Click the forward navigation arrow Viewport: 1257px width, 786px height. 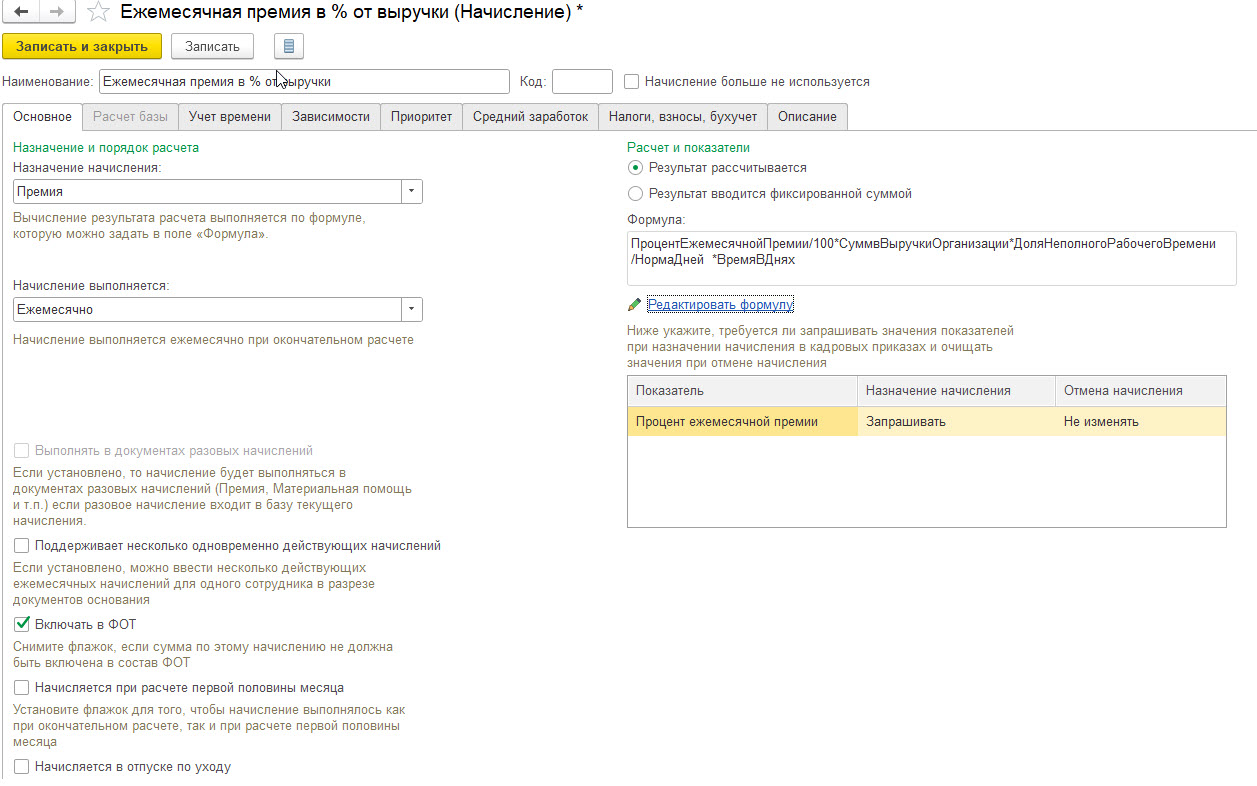(56, 12)
